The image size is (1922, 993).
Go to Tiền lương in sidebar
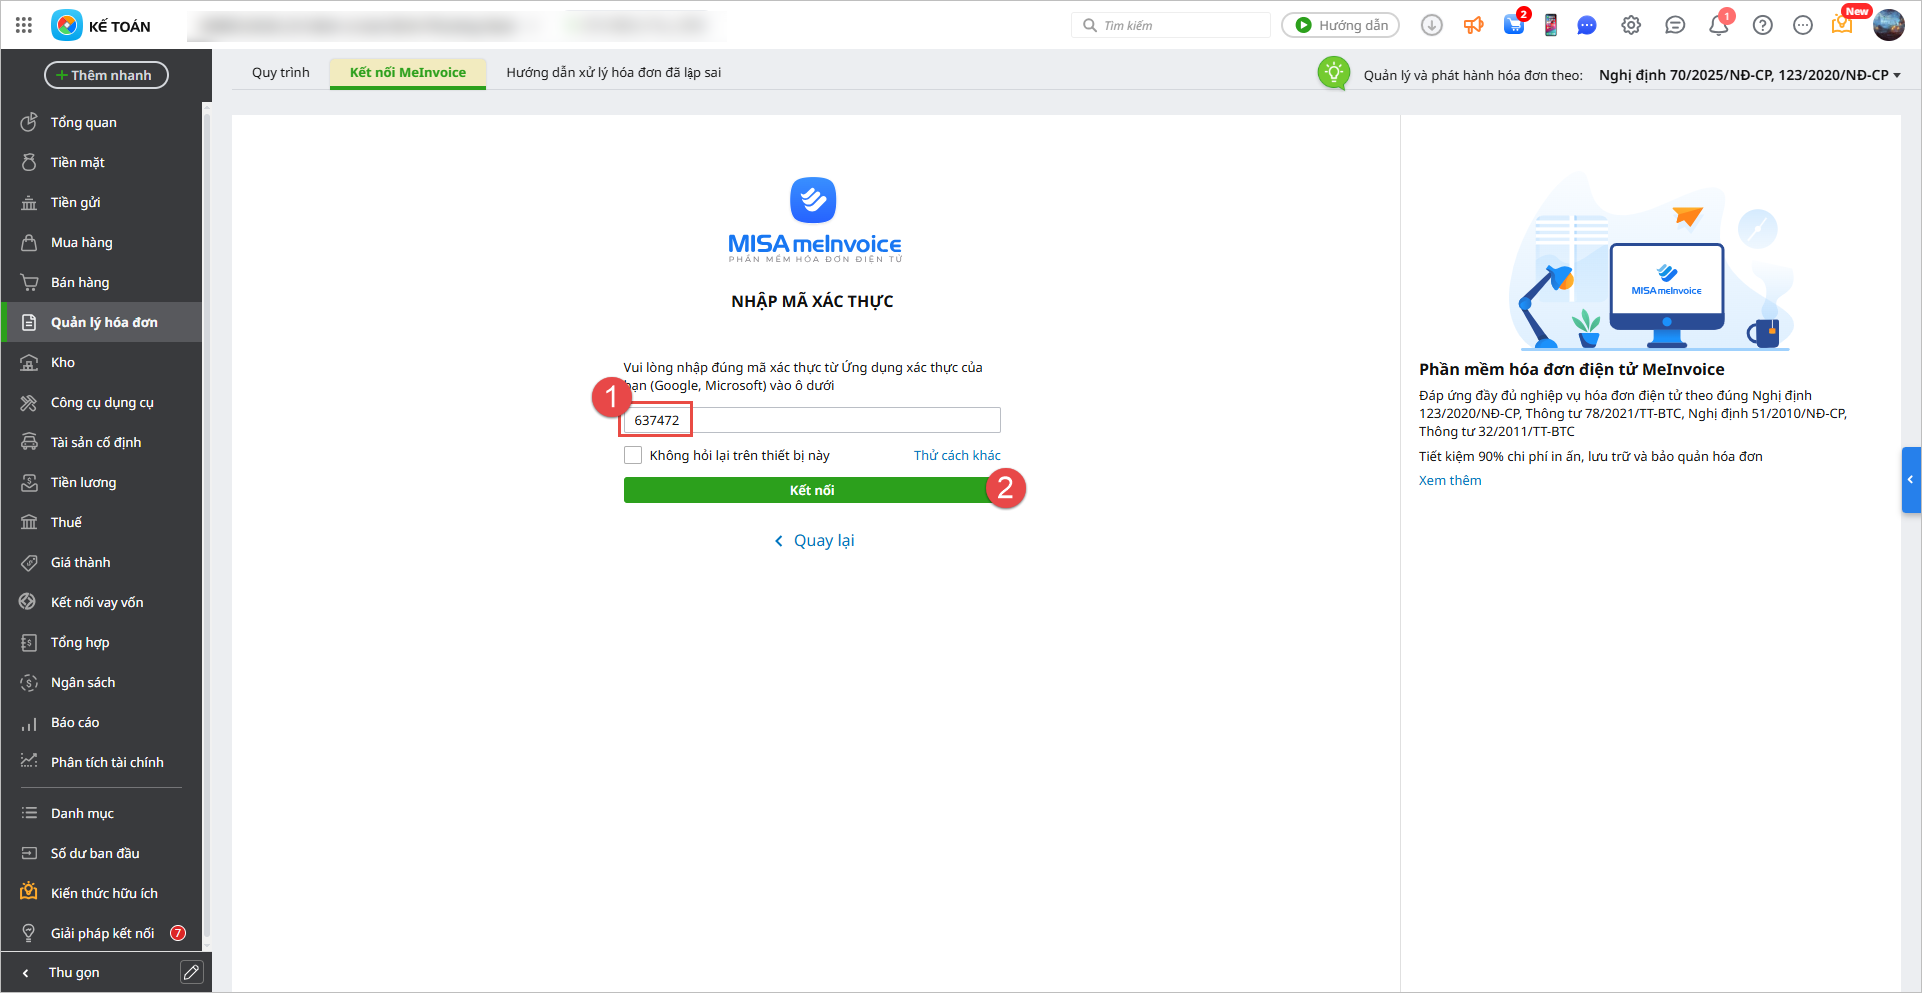point(102,482)
